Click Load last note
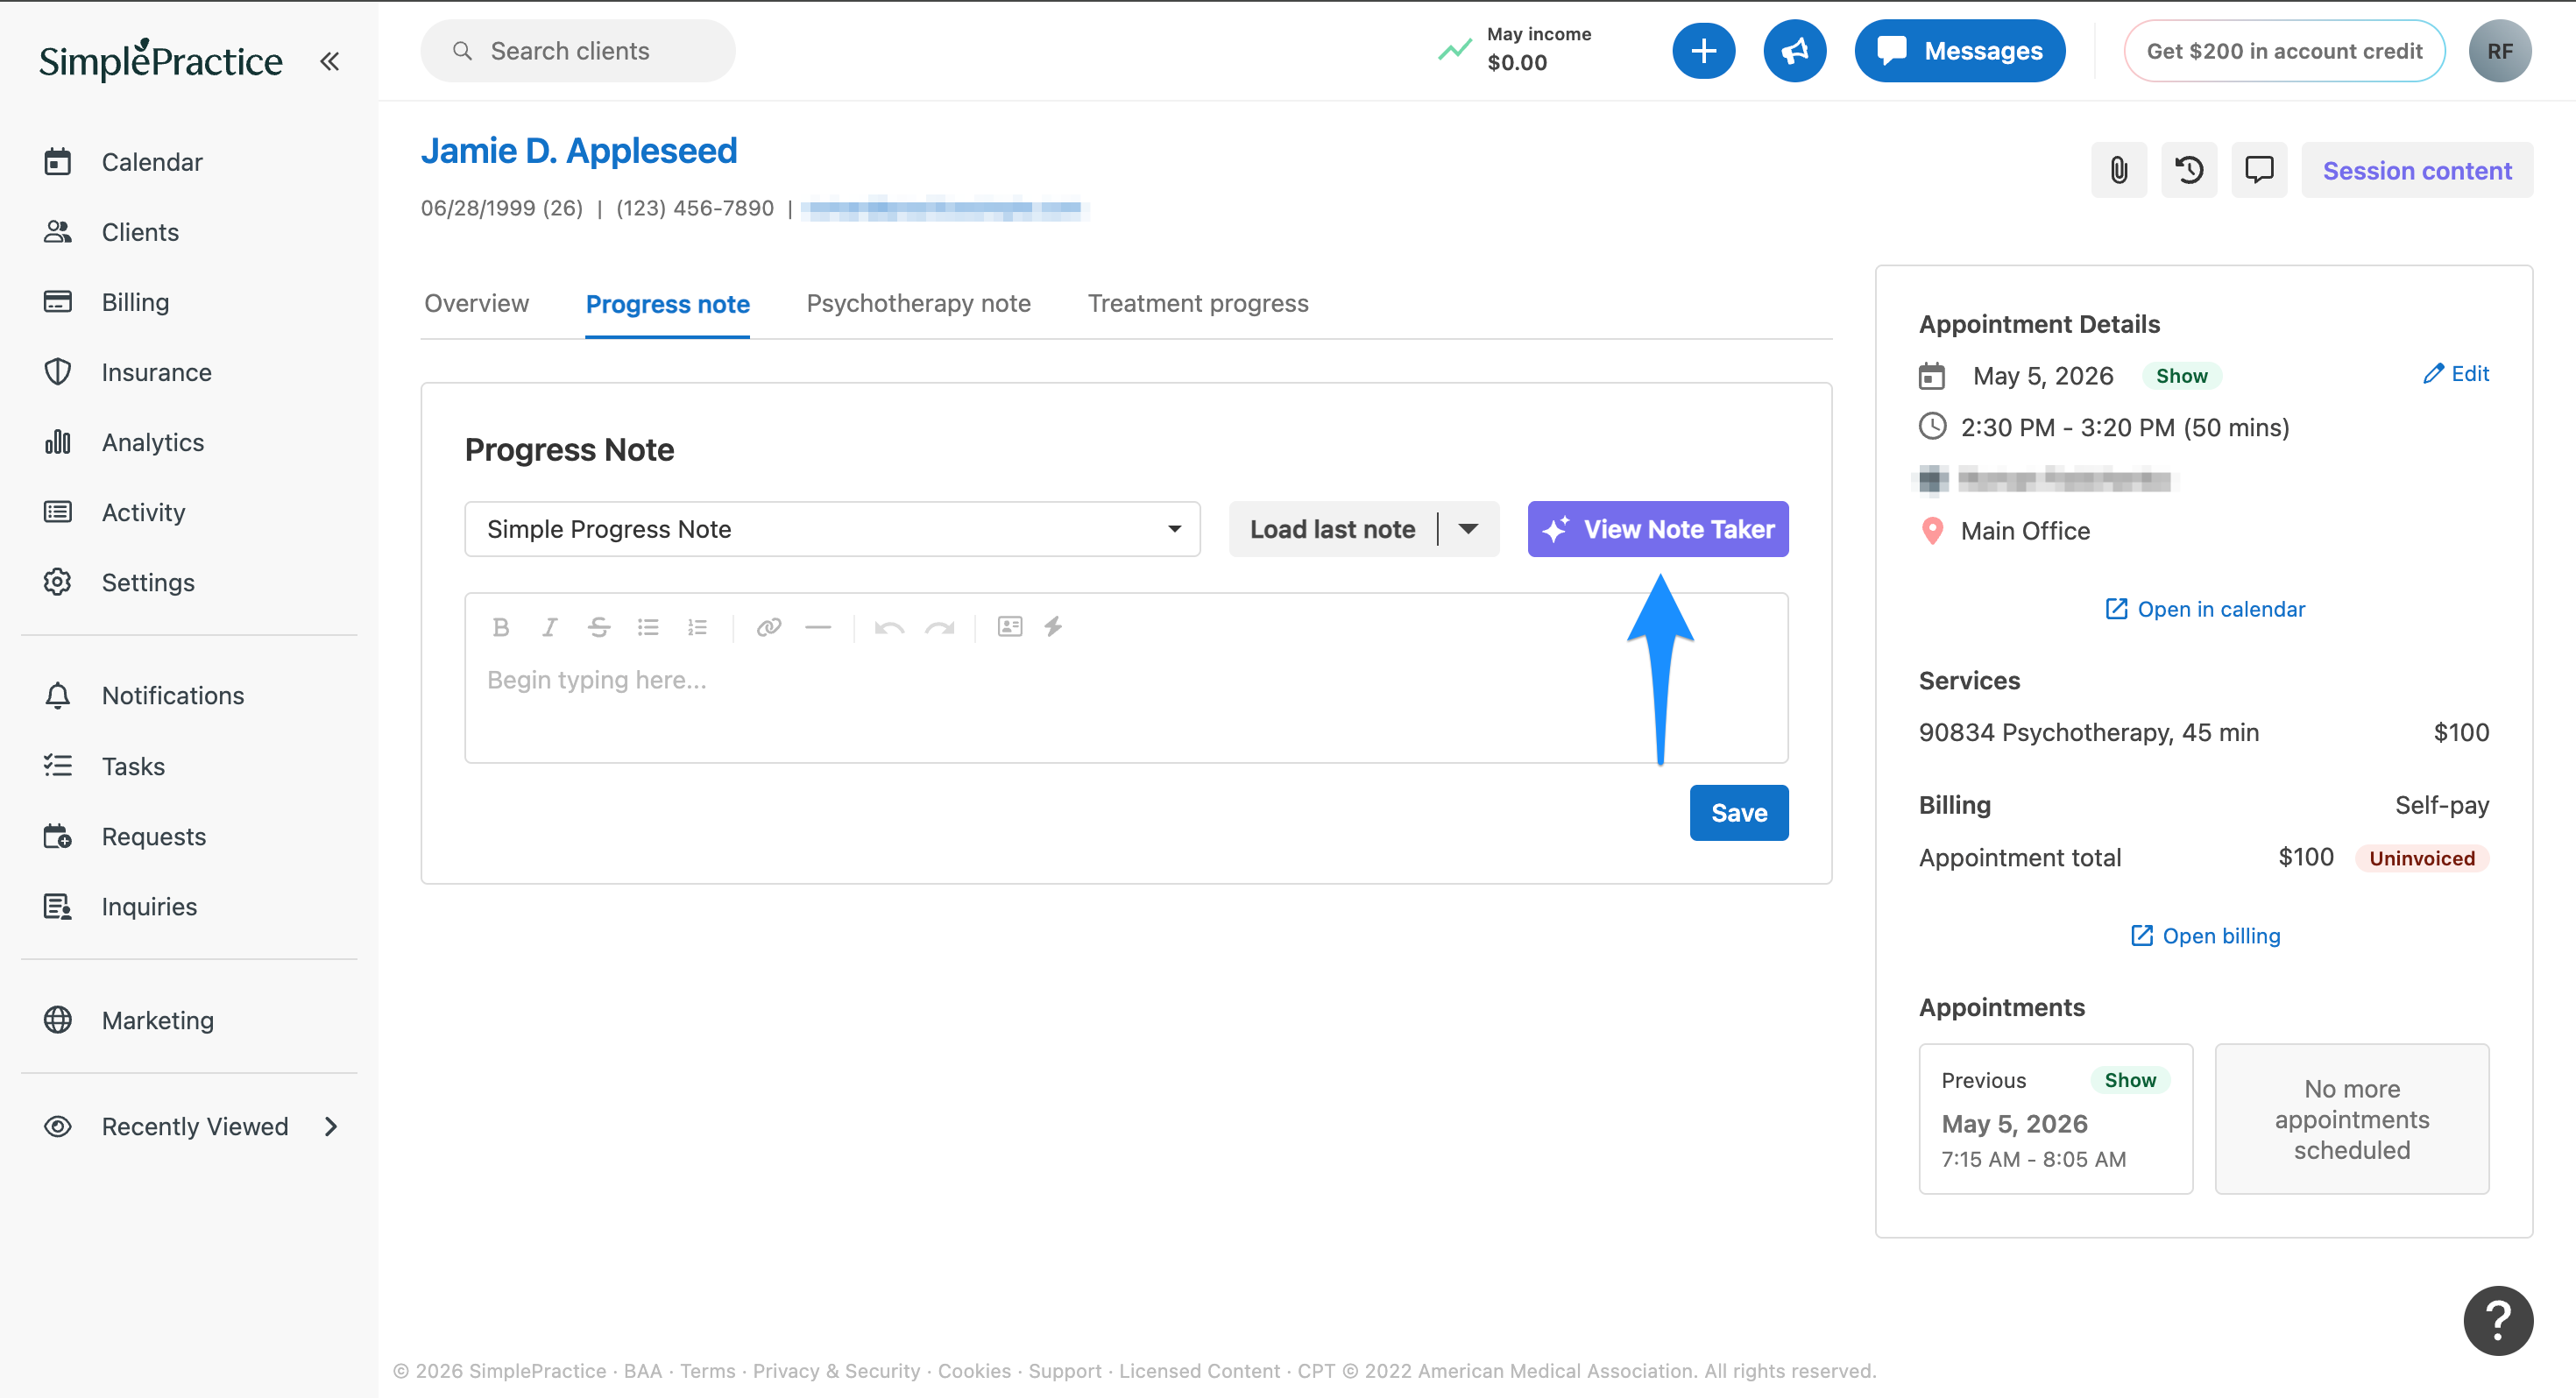2576x1398 pixels. tap(1332, 529)
